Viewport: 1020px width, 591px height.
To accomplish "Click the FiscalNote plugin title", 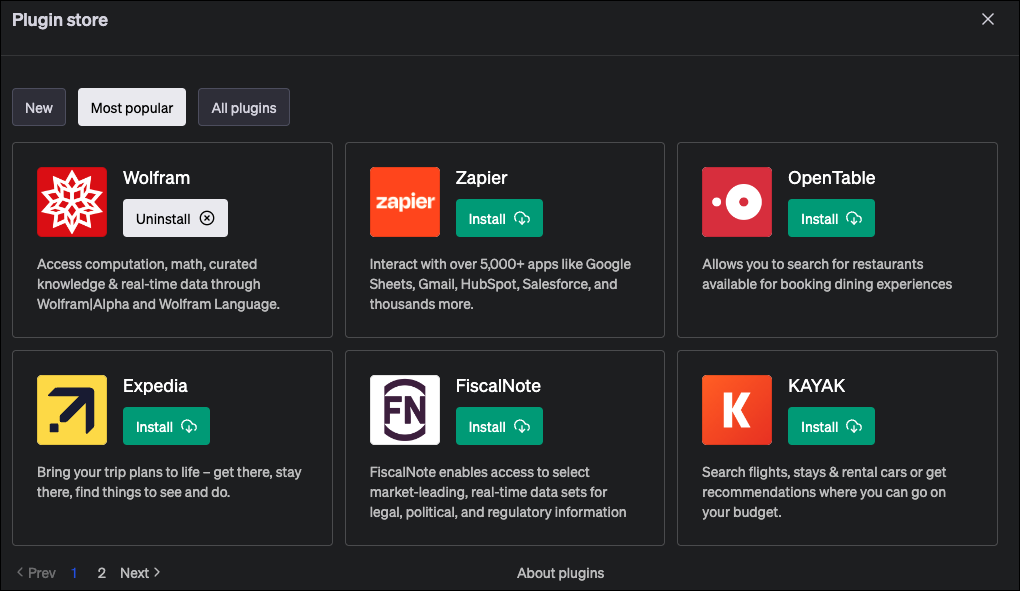I will pos(498,386).
